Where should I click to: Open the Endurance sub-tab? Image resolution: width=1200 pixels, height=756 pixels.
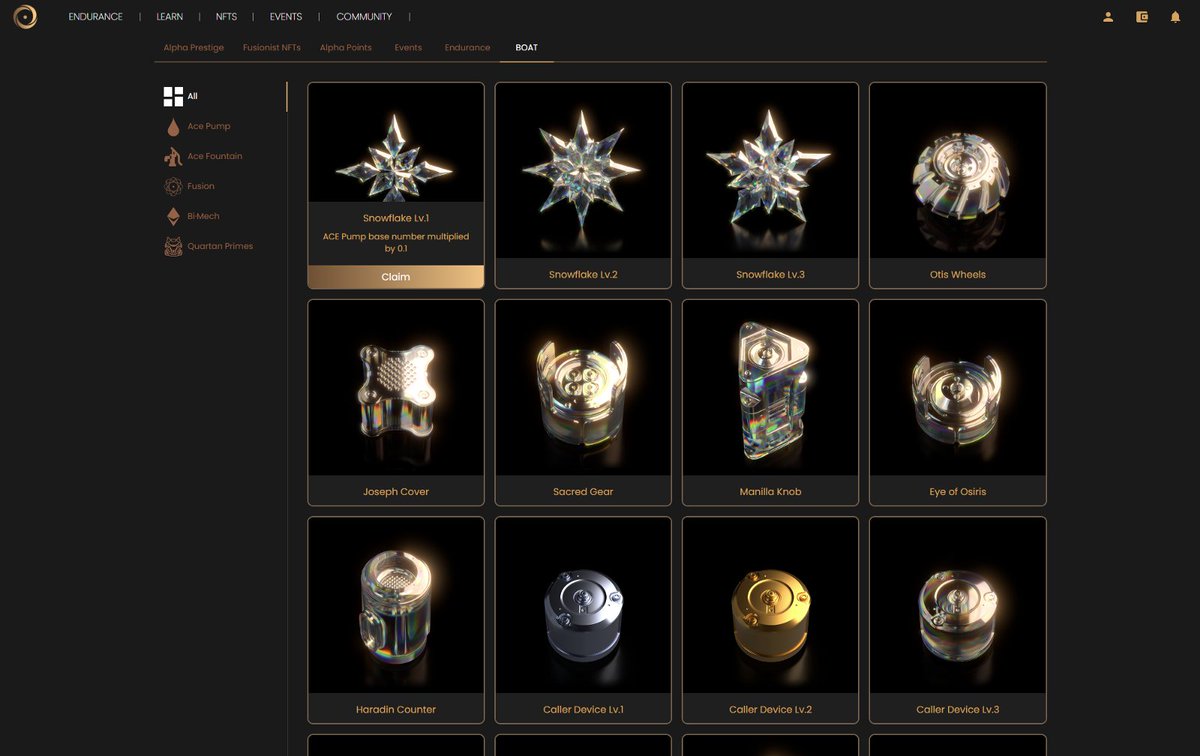[467, 47]
